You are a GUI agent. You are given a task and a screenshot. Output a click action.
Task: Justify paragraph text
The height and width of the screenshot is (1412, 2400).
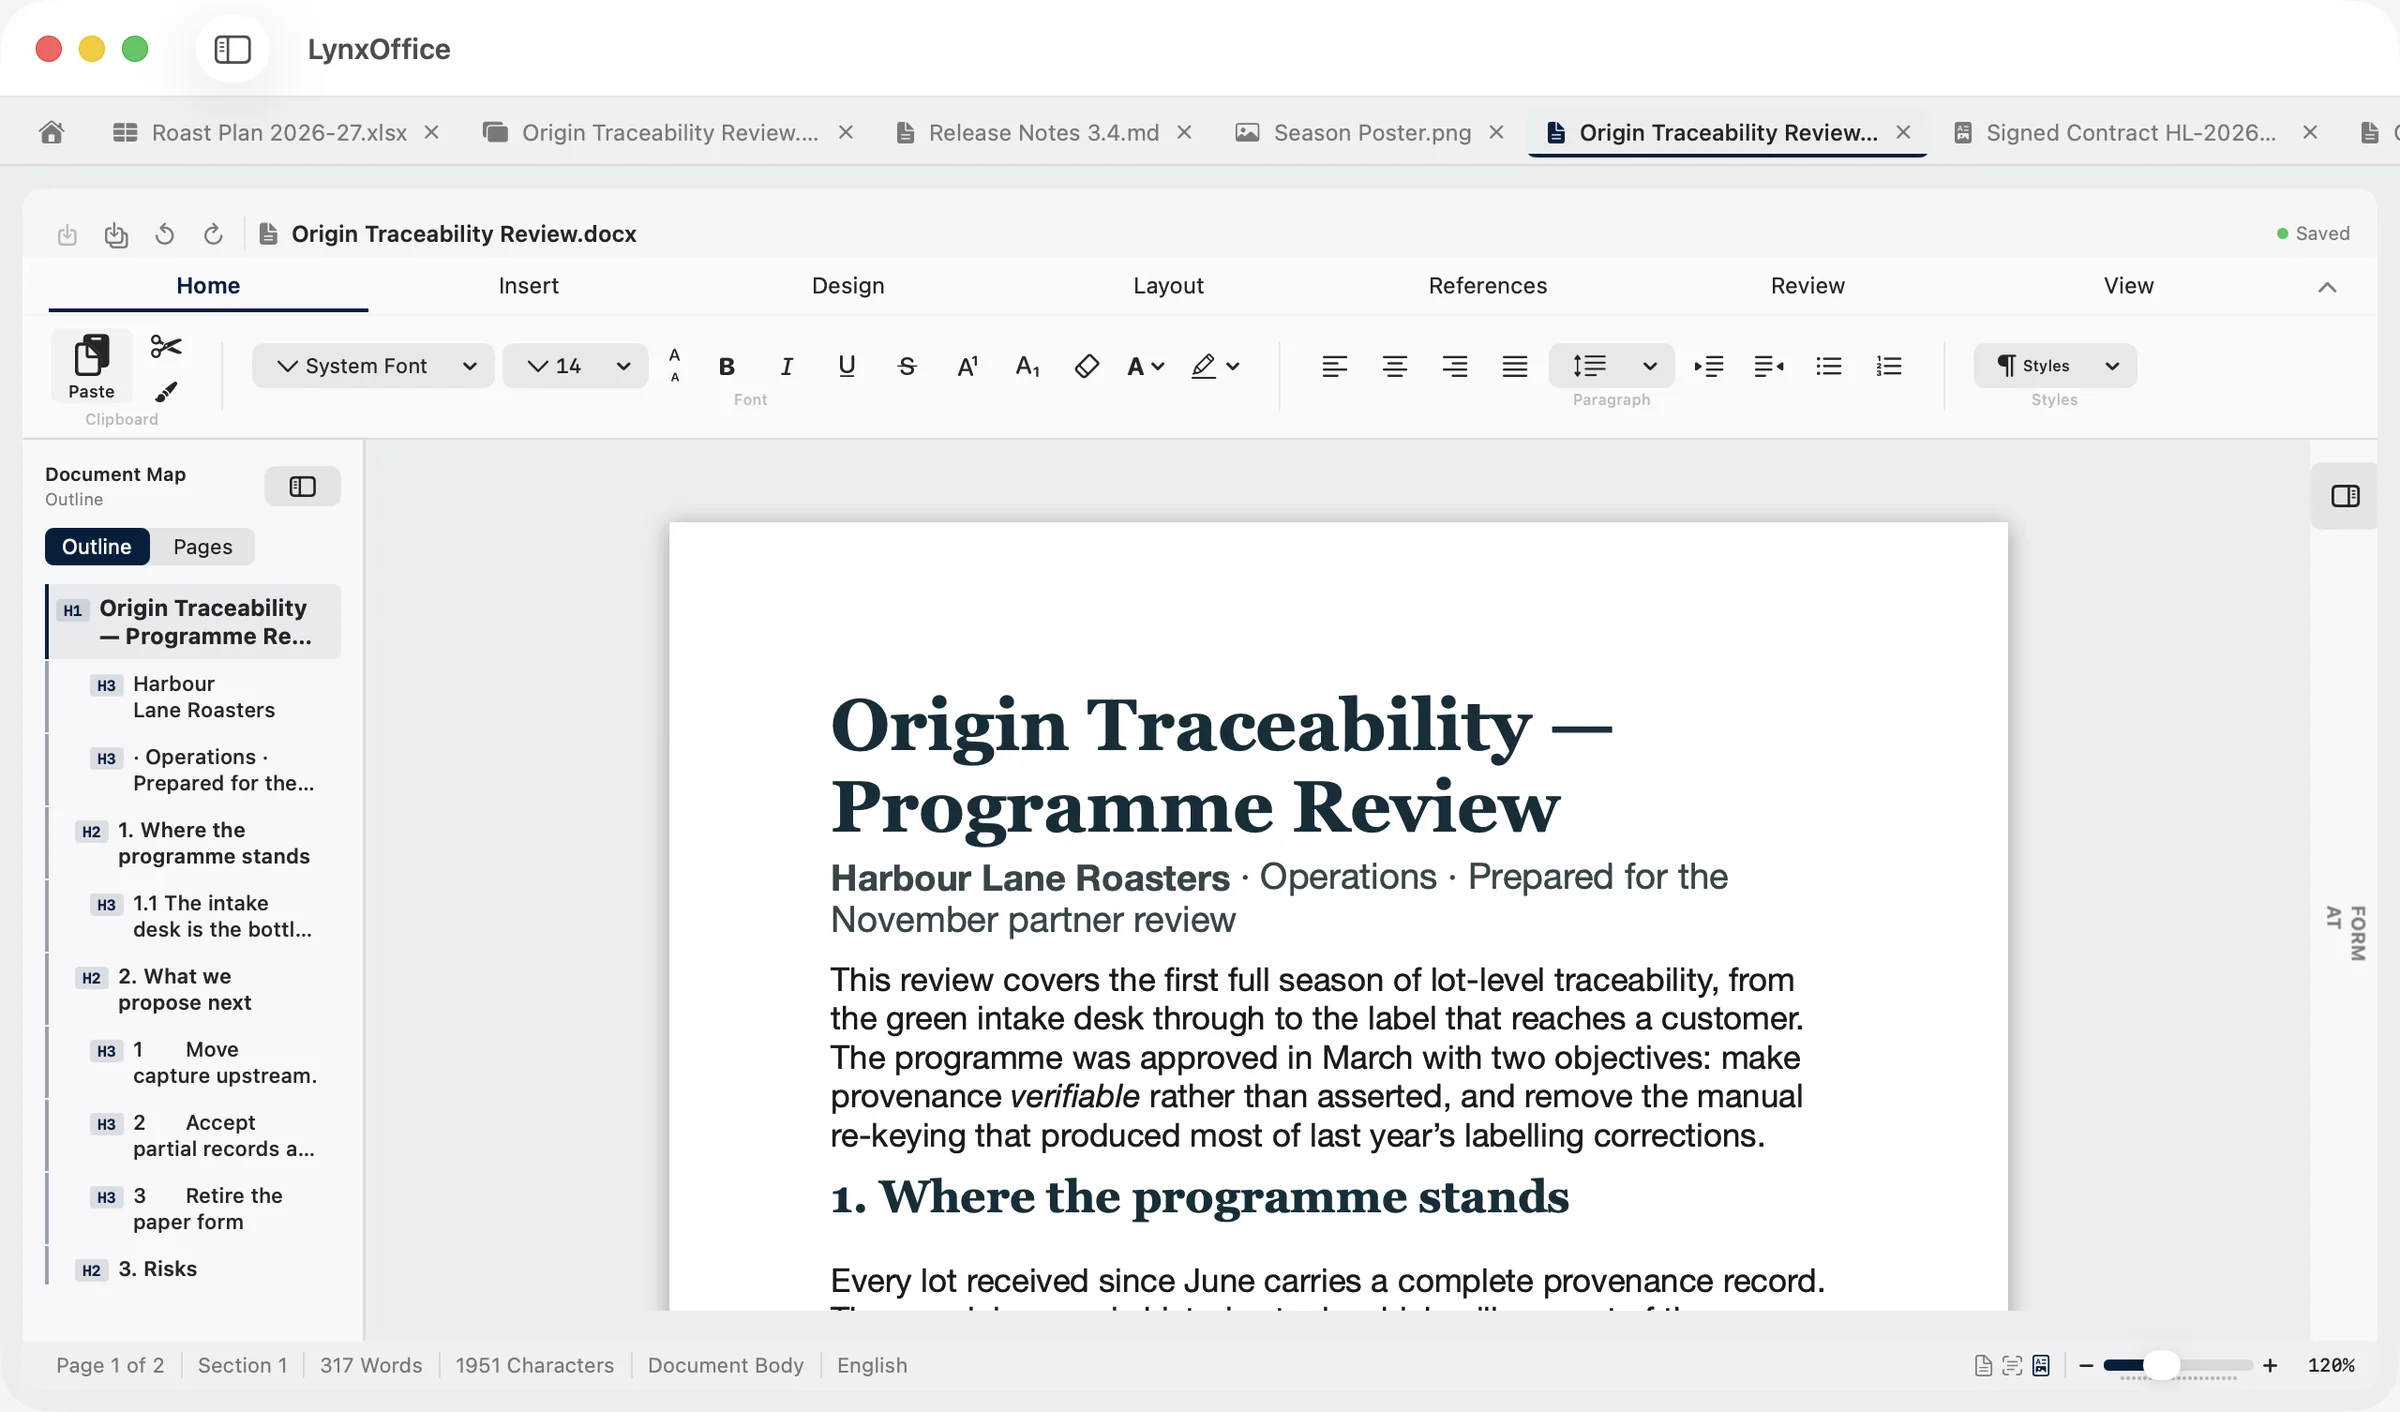pos(1515,366)
